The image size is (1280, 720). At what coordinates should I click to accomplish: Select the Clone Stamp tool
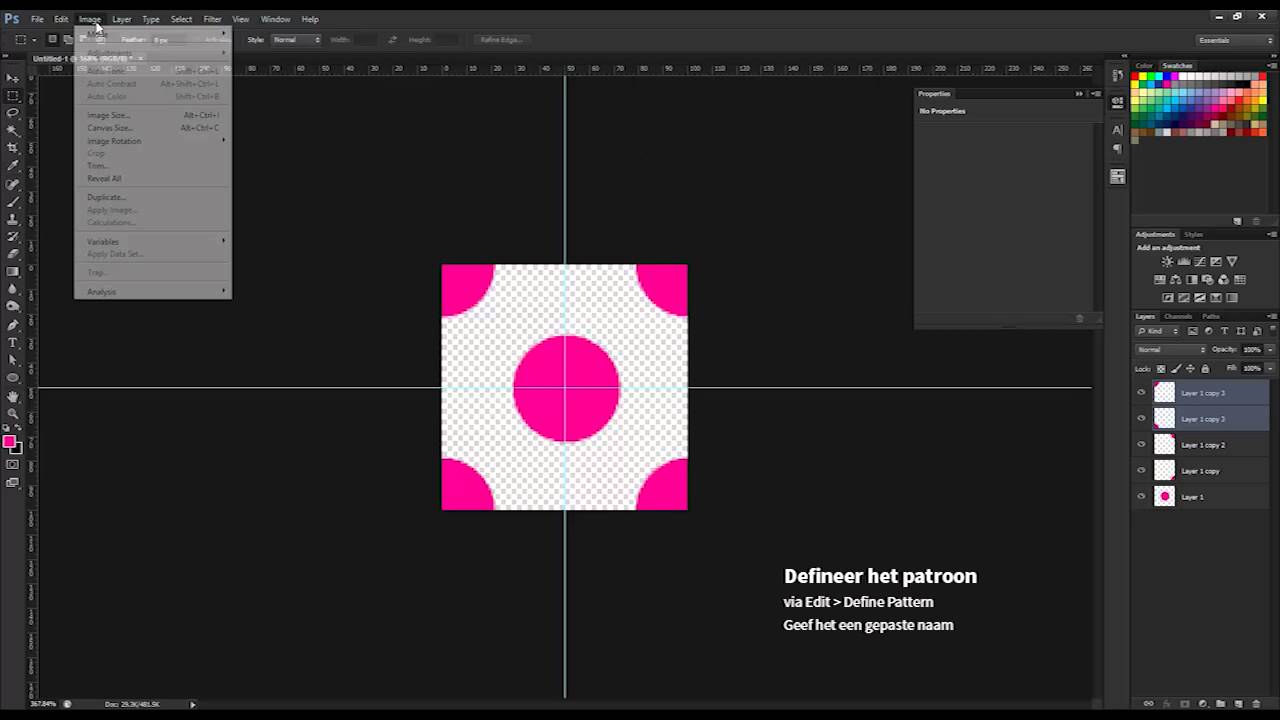pos(13,218)
